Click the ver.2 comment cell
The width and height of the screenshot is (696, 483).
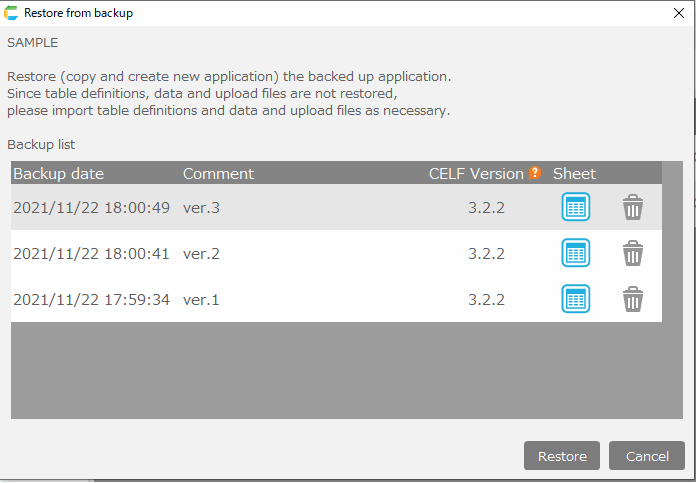click(x=201, y=254)
